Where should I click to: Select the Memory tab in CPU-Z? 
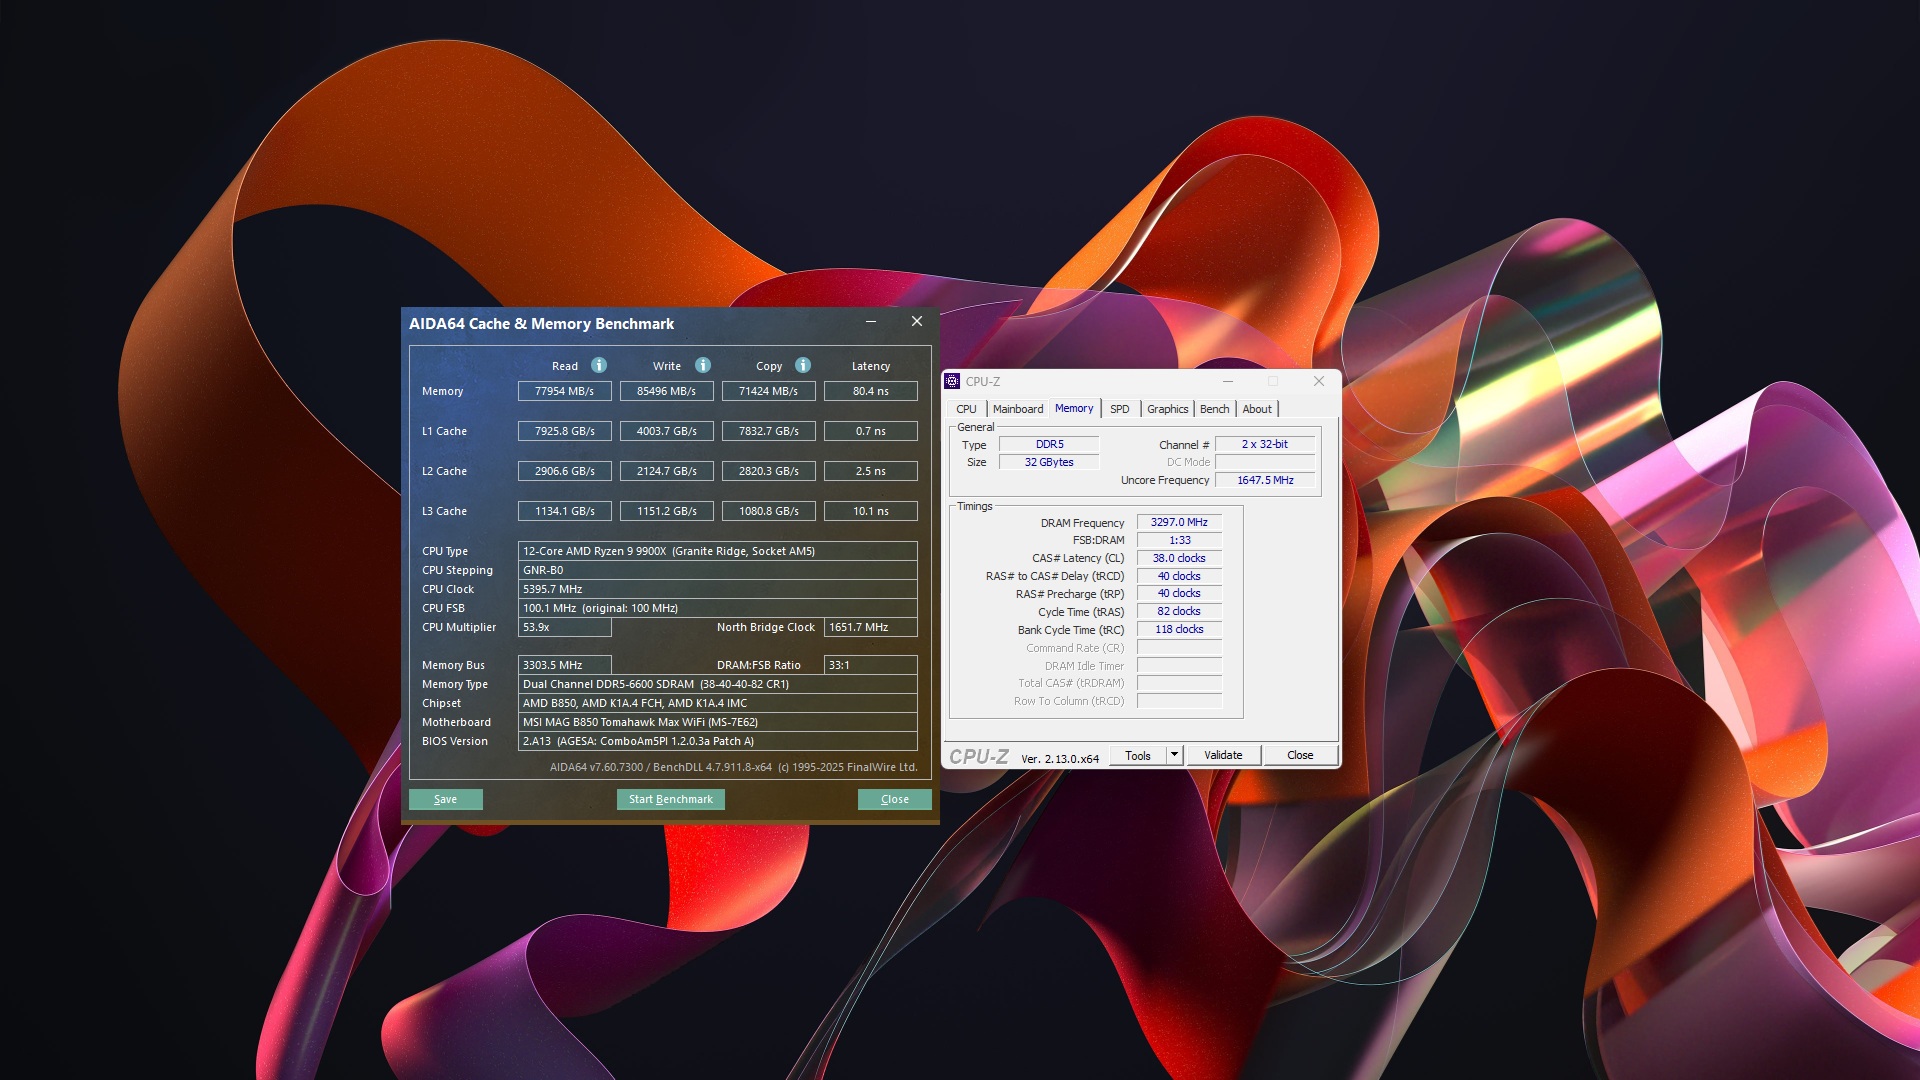coord(1074,408)
